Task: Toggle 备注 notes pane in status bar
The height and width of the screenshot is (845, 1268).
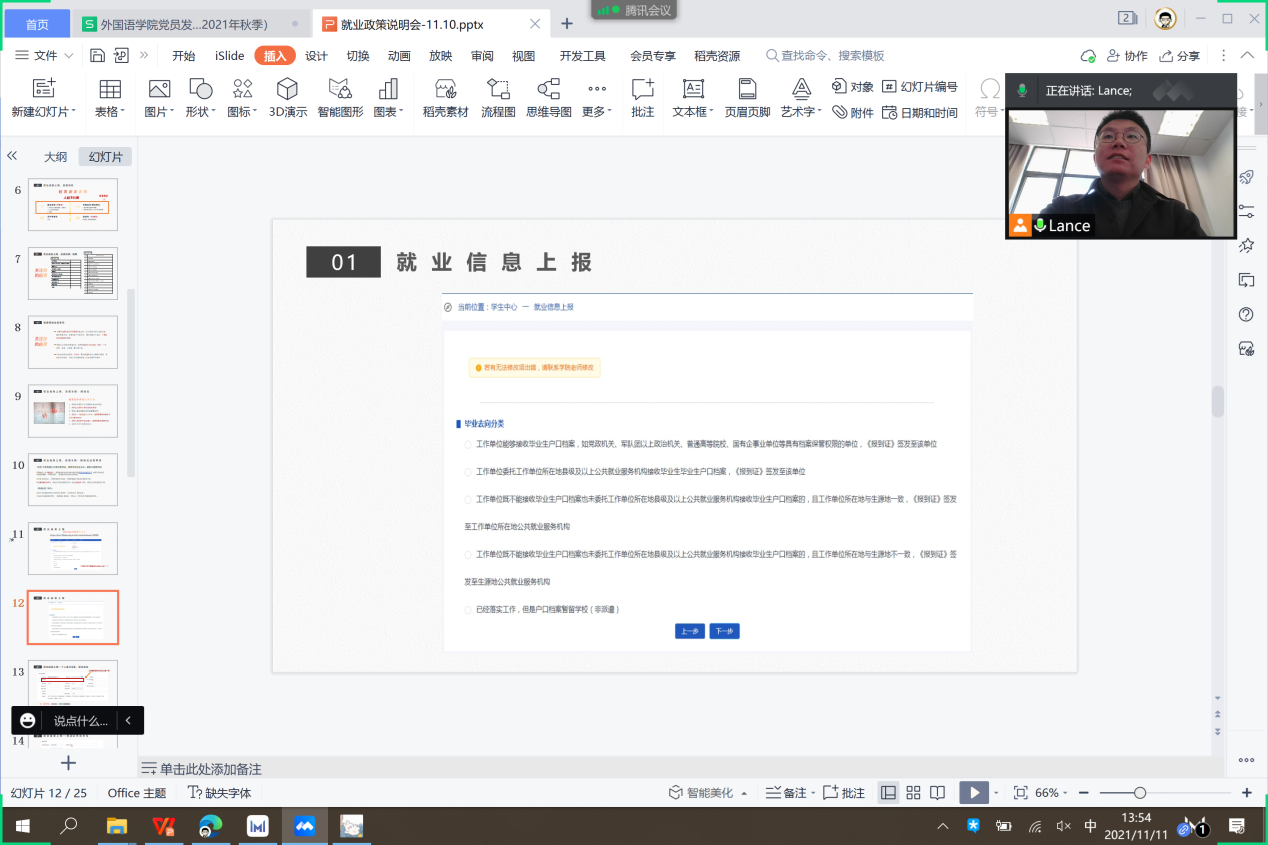Action: (x=790, y=793)
